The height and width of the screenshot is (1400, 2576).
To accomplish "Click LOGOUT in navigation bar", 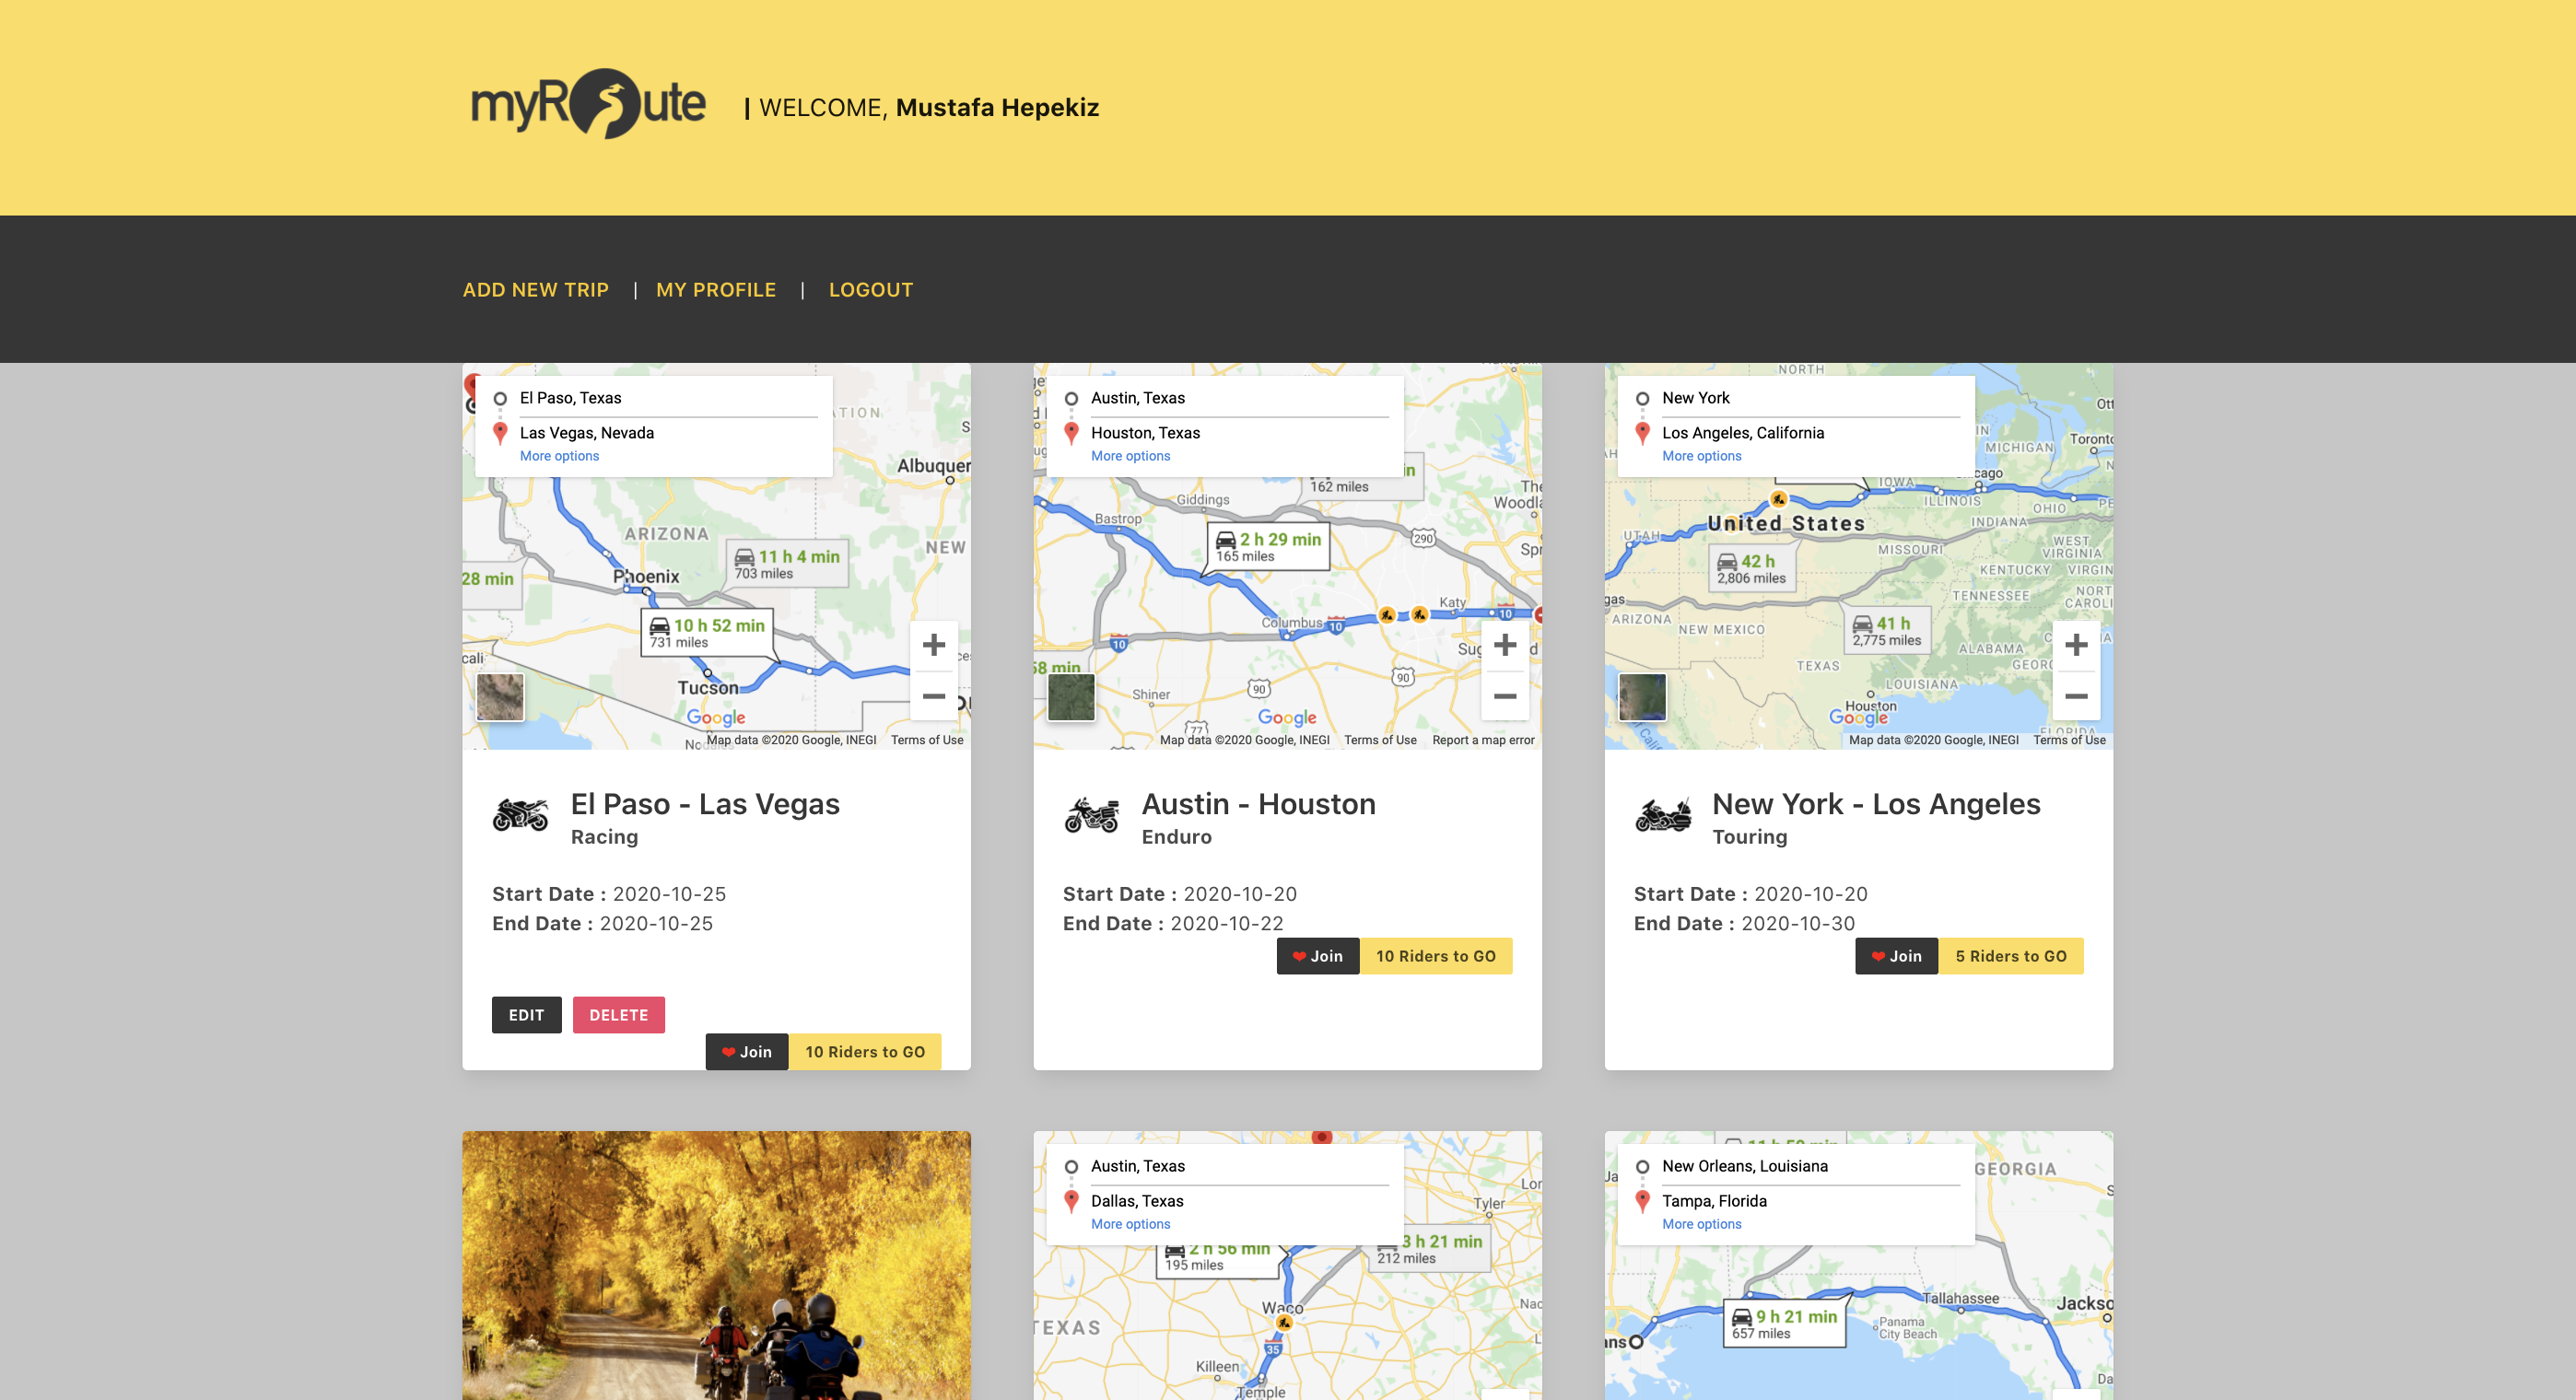I will pos(871,290).
